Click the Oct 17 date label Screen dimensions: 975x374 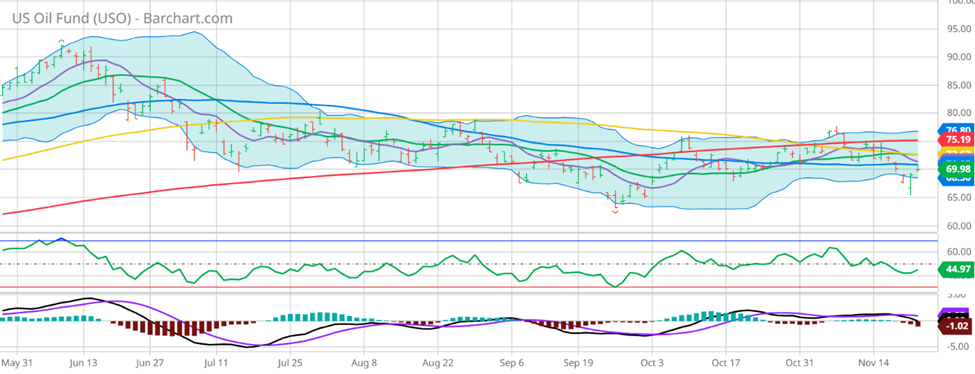(726, 362)
